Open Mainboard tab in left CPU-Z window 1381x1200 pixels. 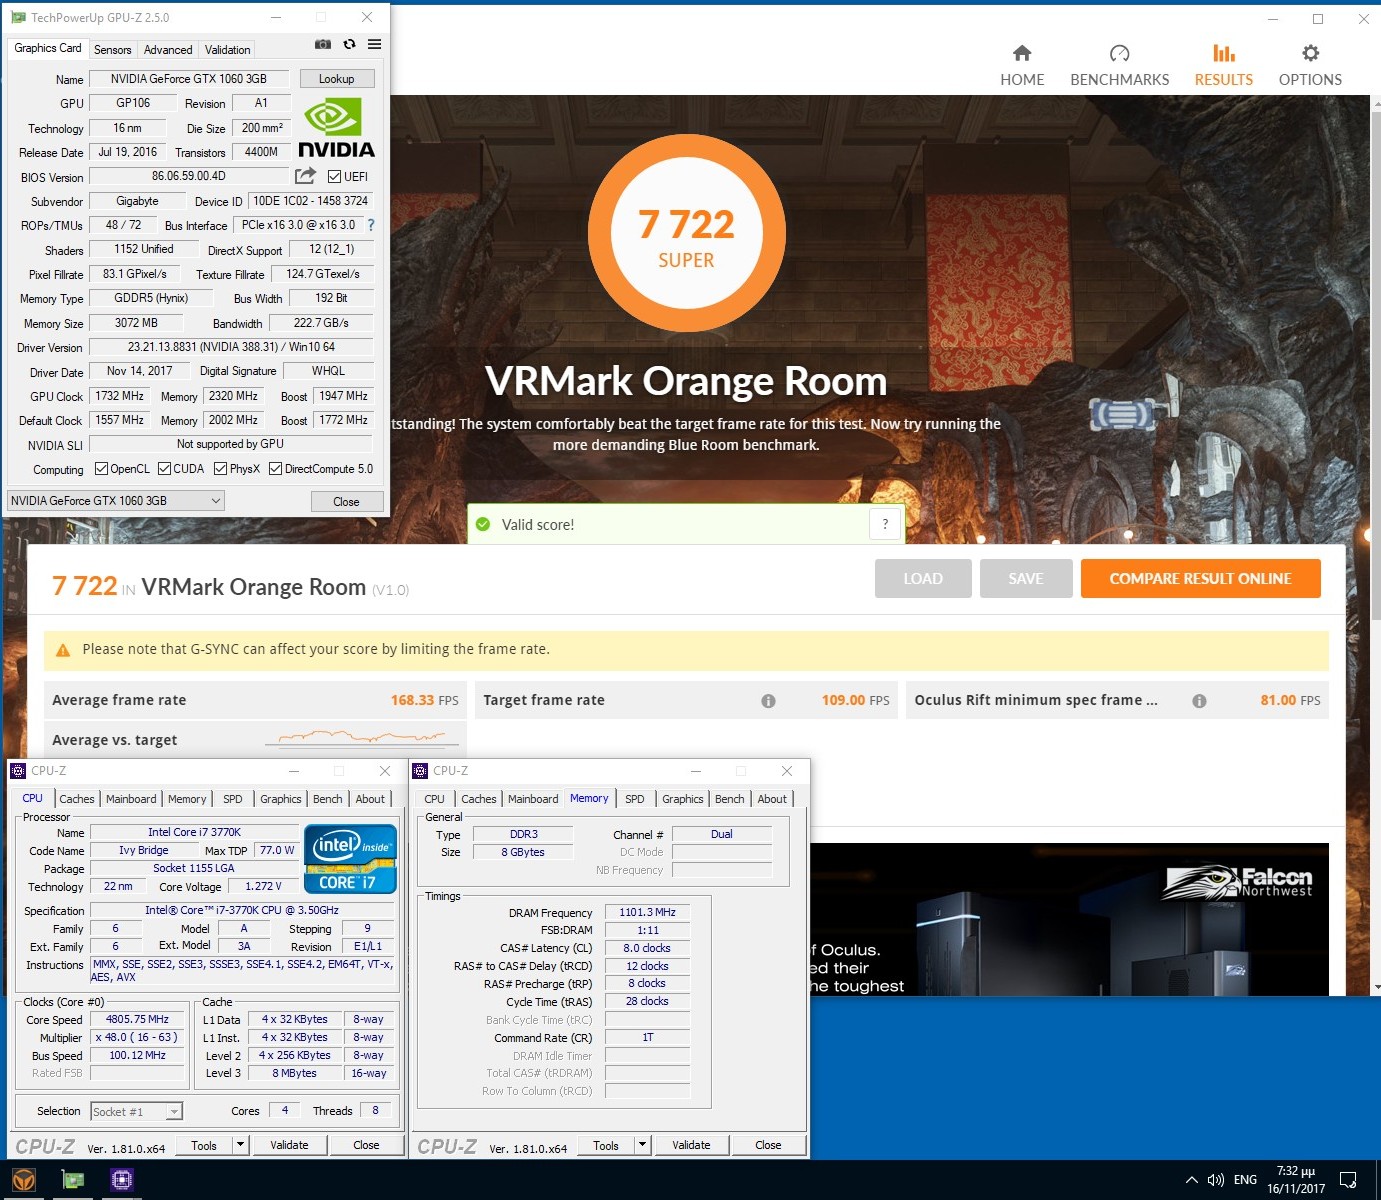click(x=131, y=799)
